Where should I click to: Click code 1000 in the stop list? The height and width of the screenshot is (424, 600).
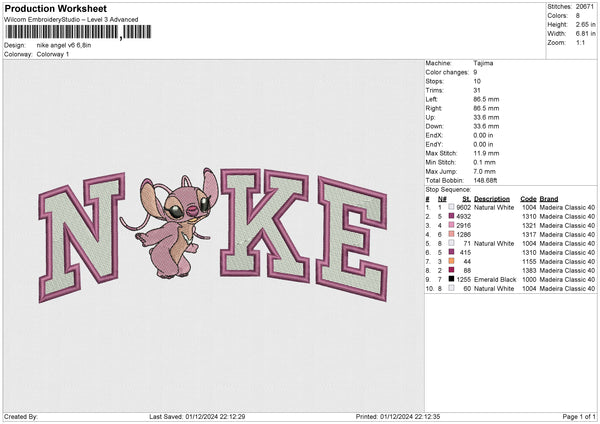click(529, 279)
